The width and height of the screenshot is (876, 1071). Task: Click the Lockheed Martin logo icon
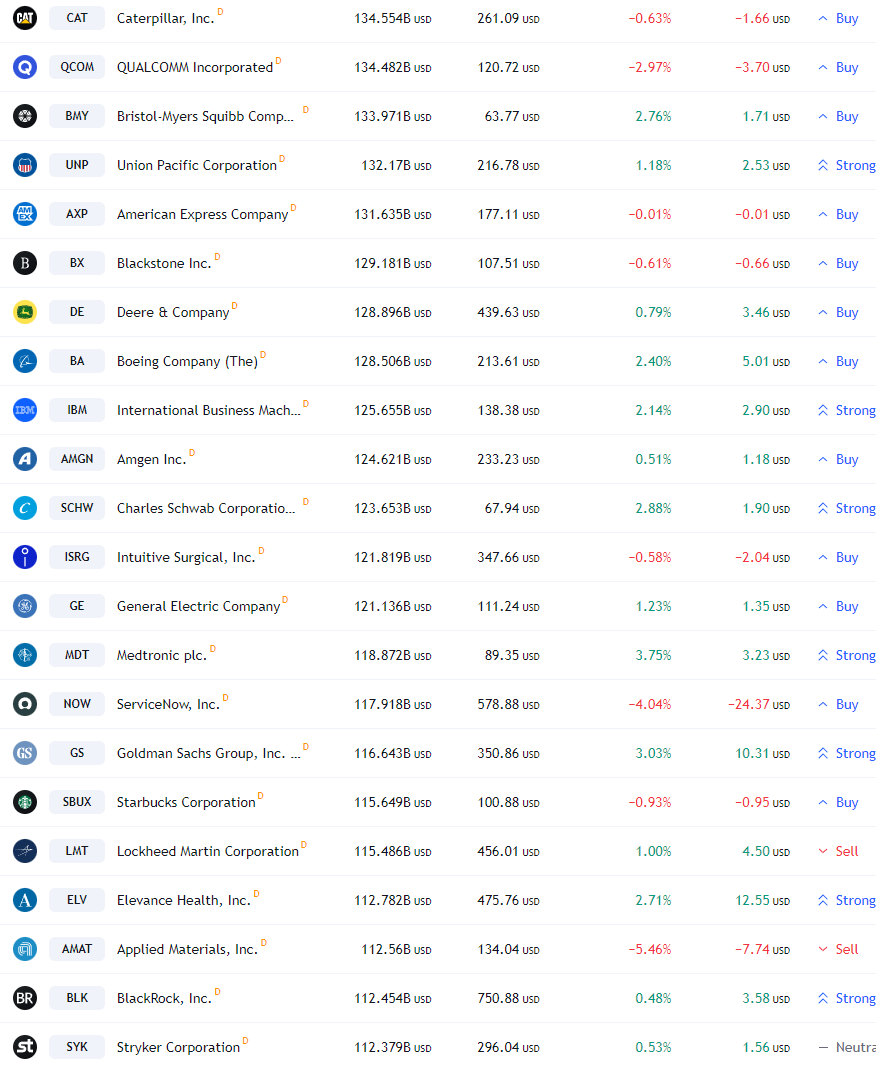pos(25,851)
